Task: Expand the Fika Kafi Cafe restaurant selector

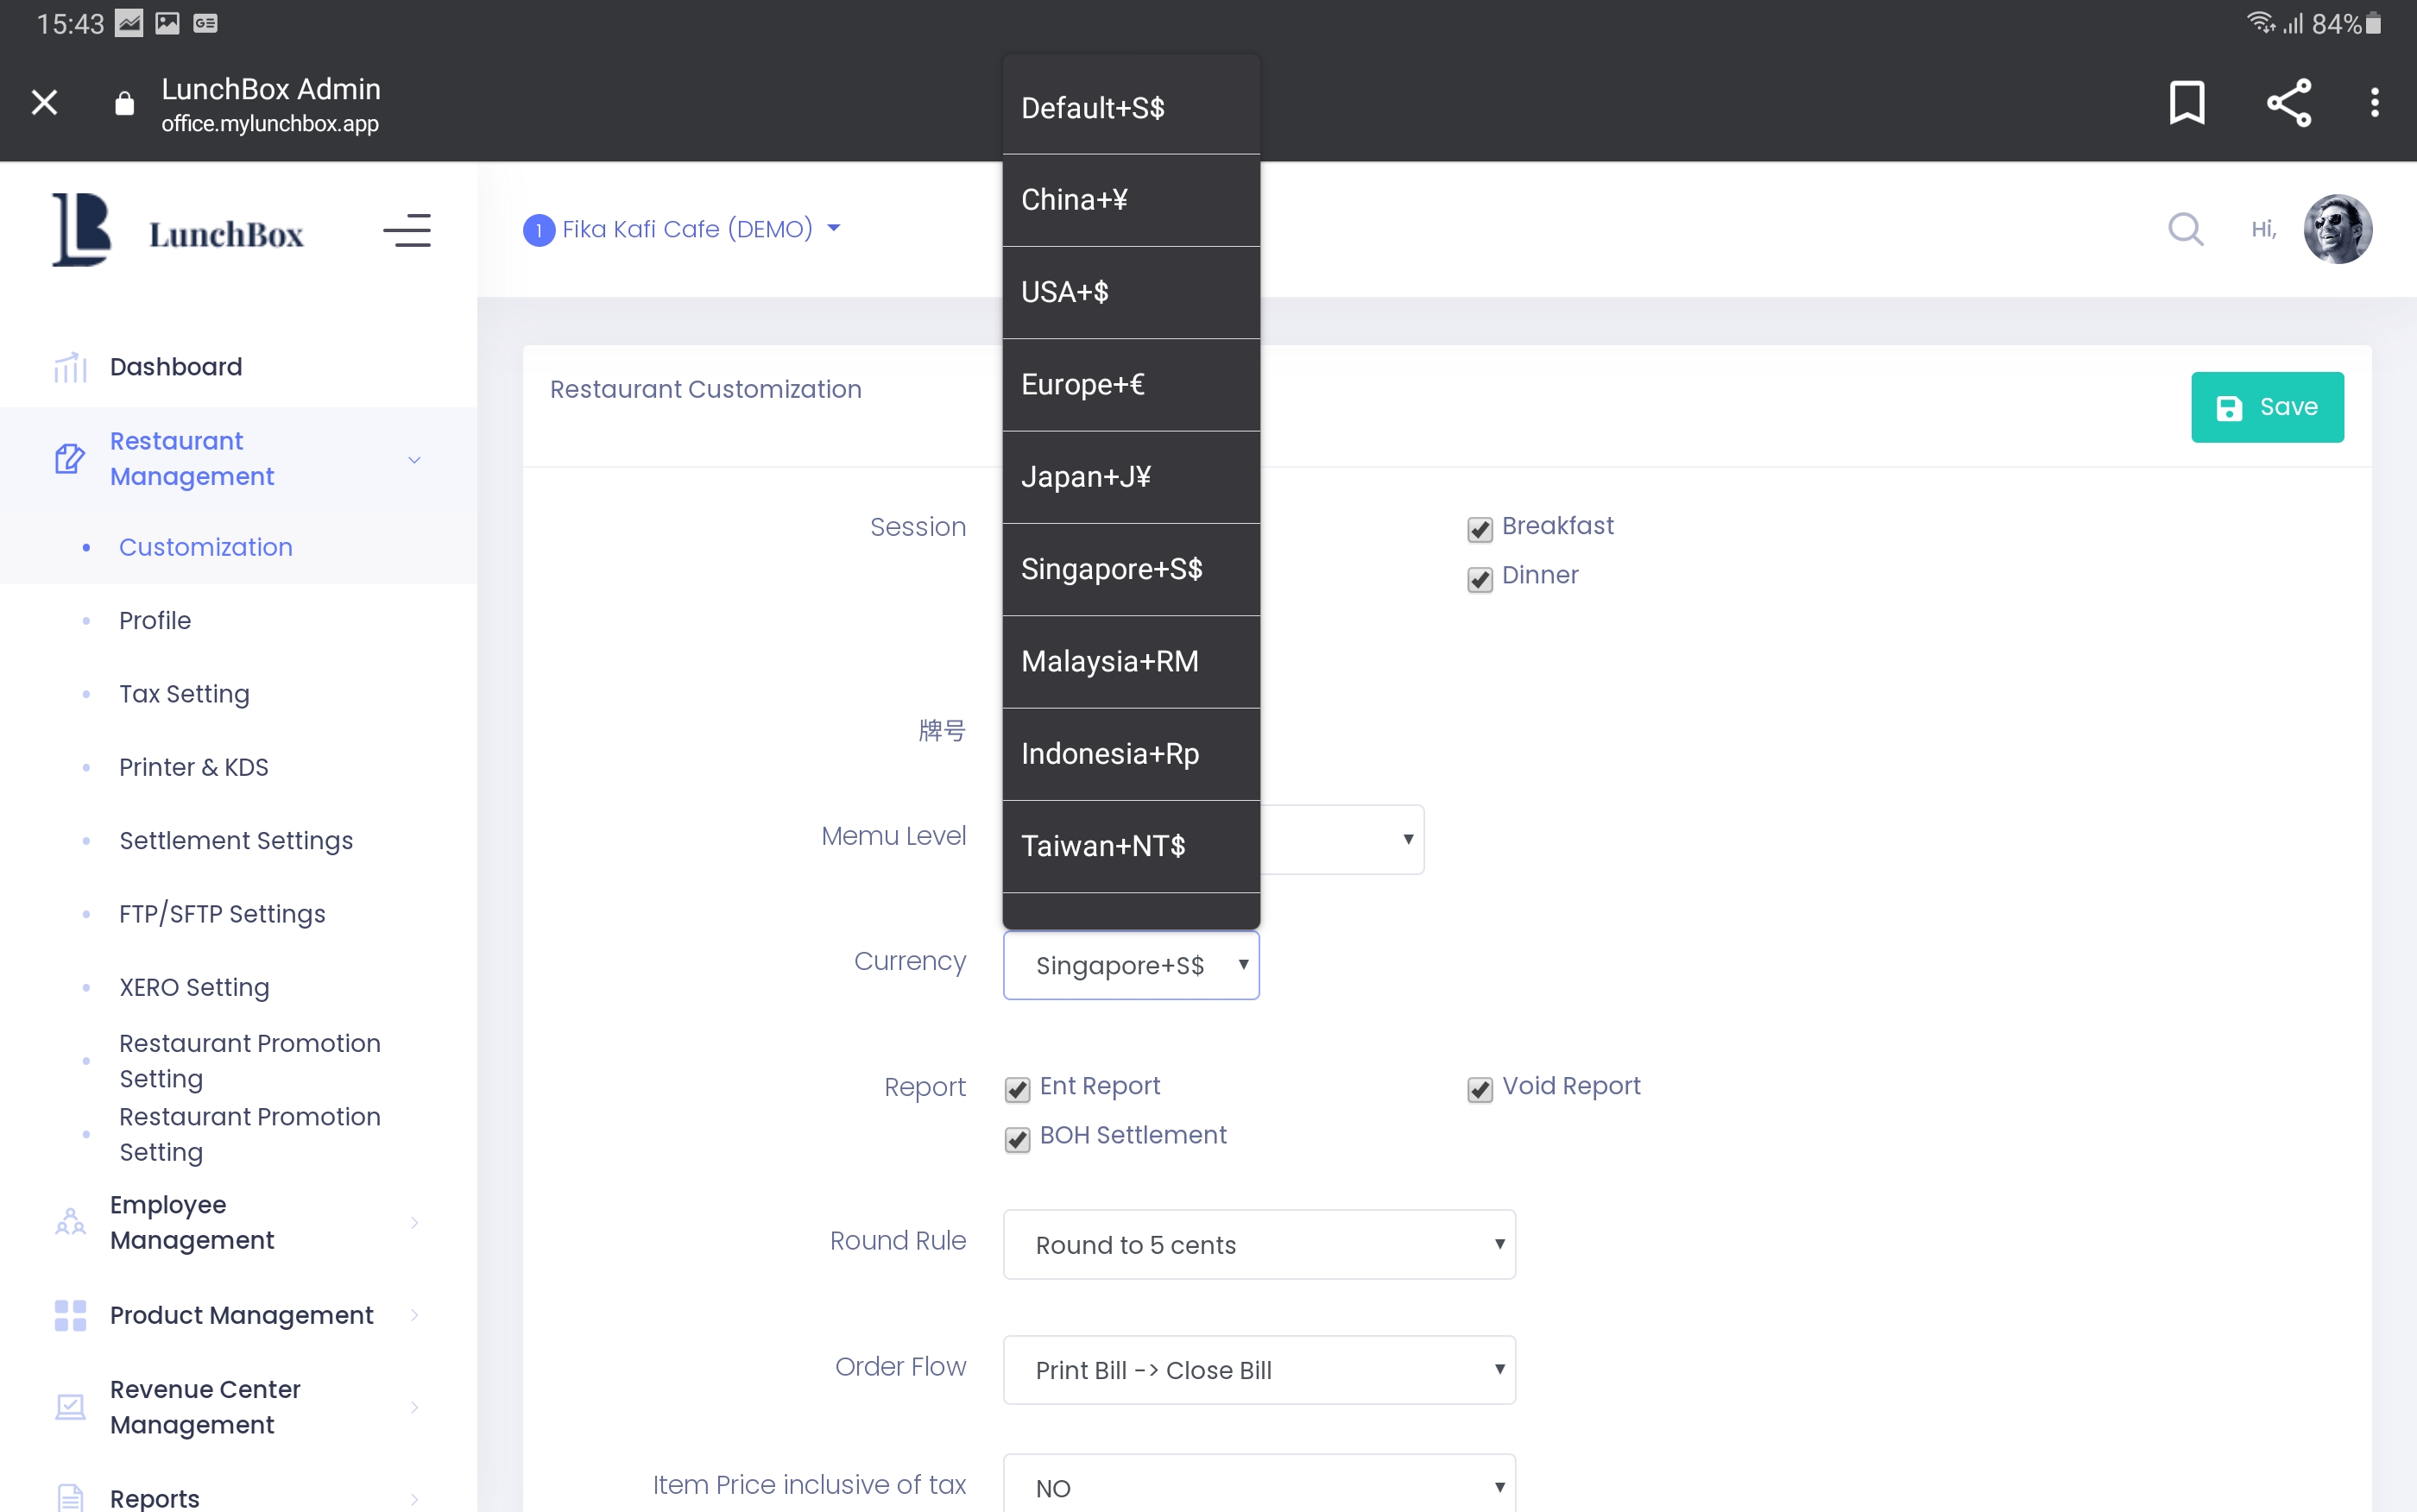Action: point(686,229)
